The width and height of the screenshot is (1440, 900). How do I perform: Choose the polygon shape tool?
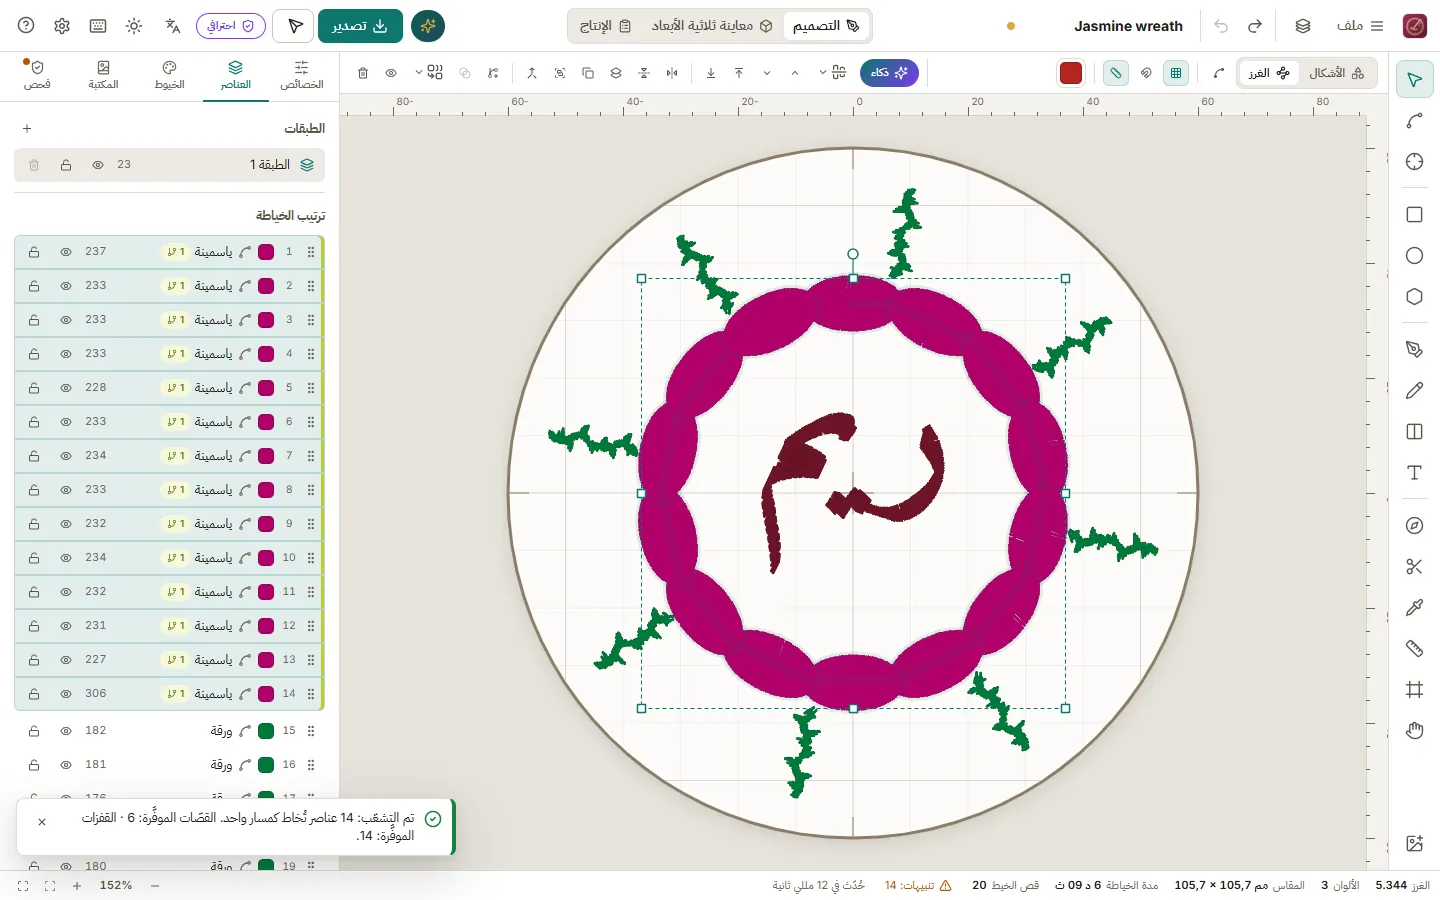(x=1414, y=297)
